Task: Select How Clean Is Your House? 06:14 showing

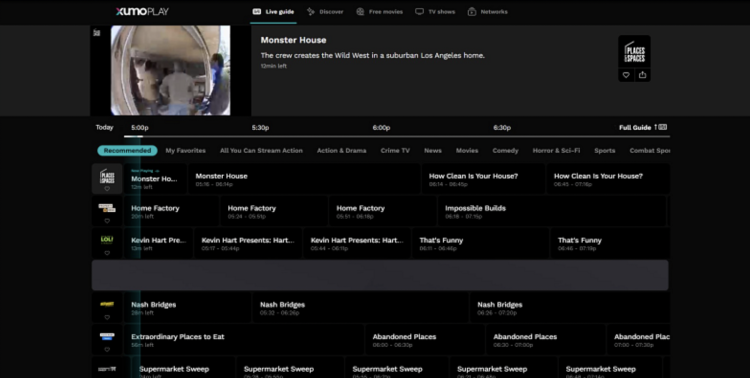Action: [483, 179]
